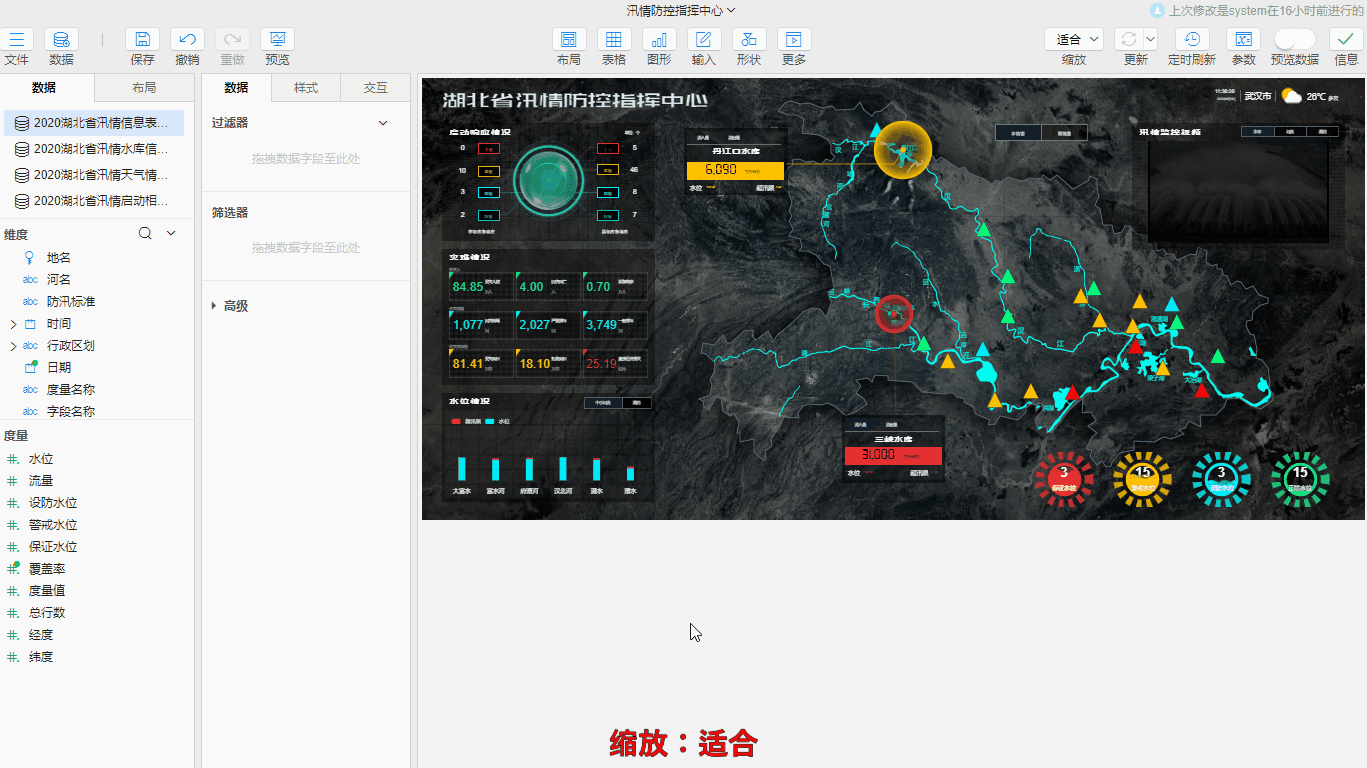
Task: Click the Undo (撤销) icon
Action: [187, 40]
